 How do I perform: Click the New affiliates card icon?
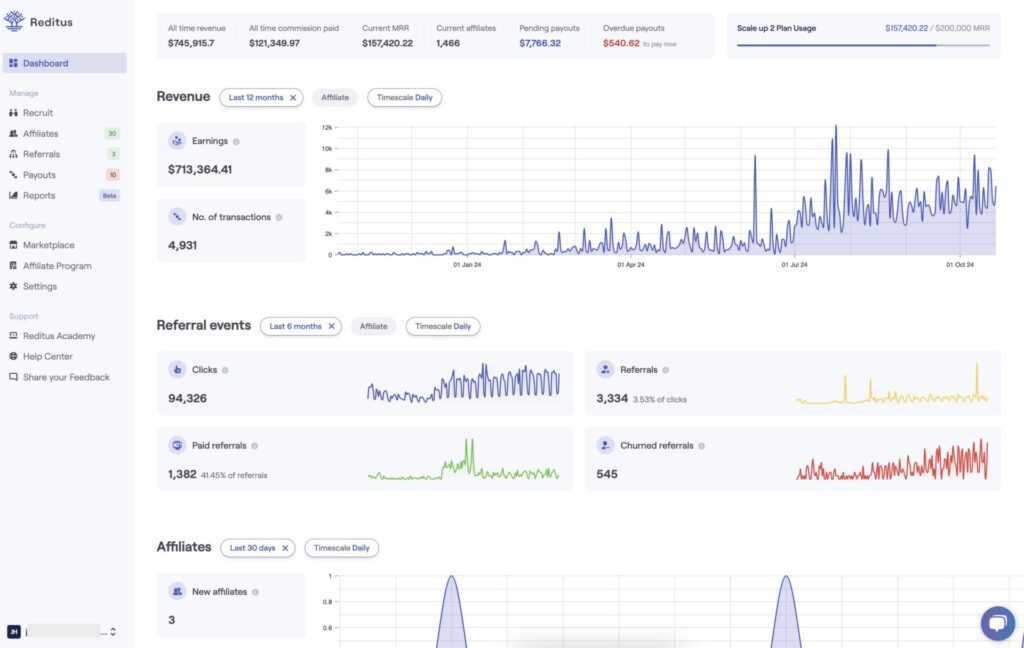point(177,591)
